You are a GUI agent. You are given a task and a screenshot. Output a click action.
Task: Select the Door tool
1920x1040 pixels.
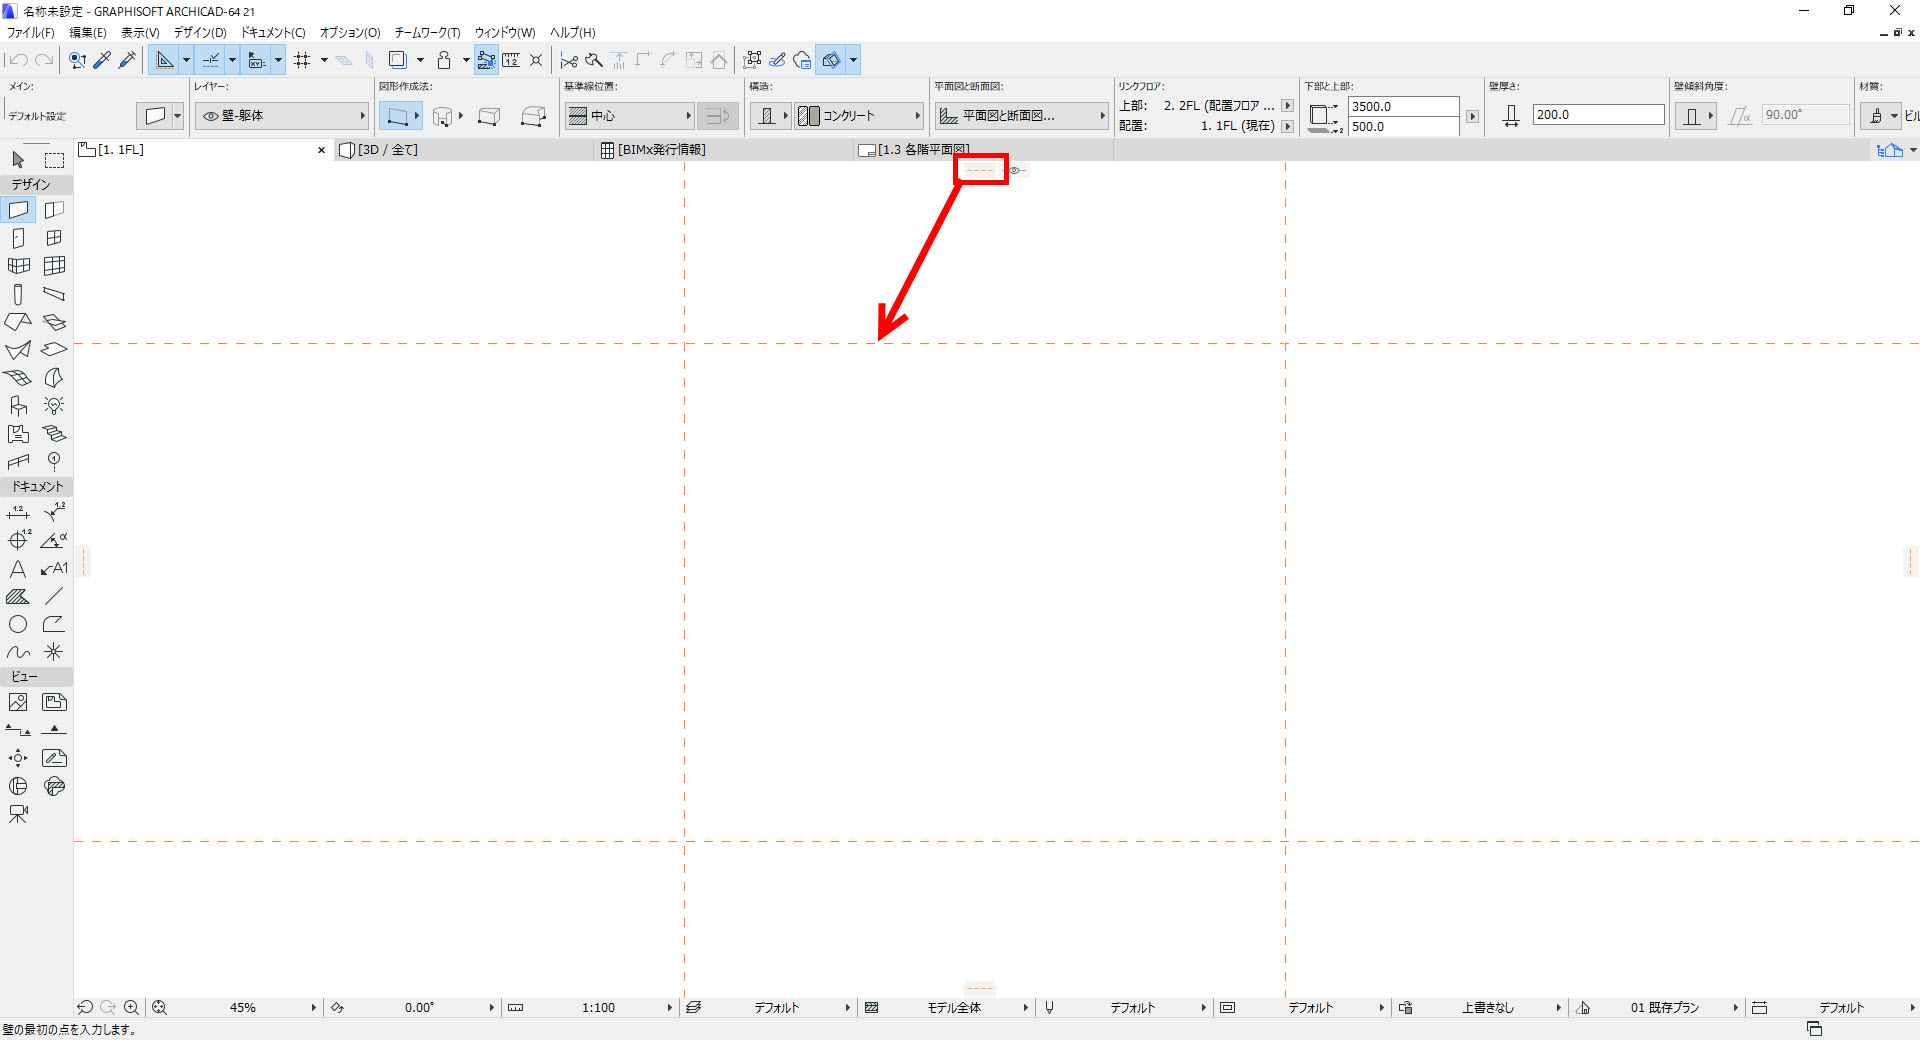18,238
